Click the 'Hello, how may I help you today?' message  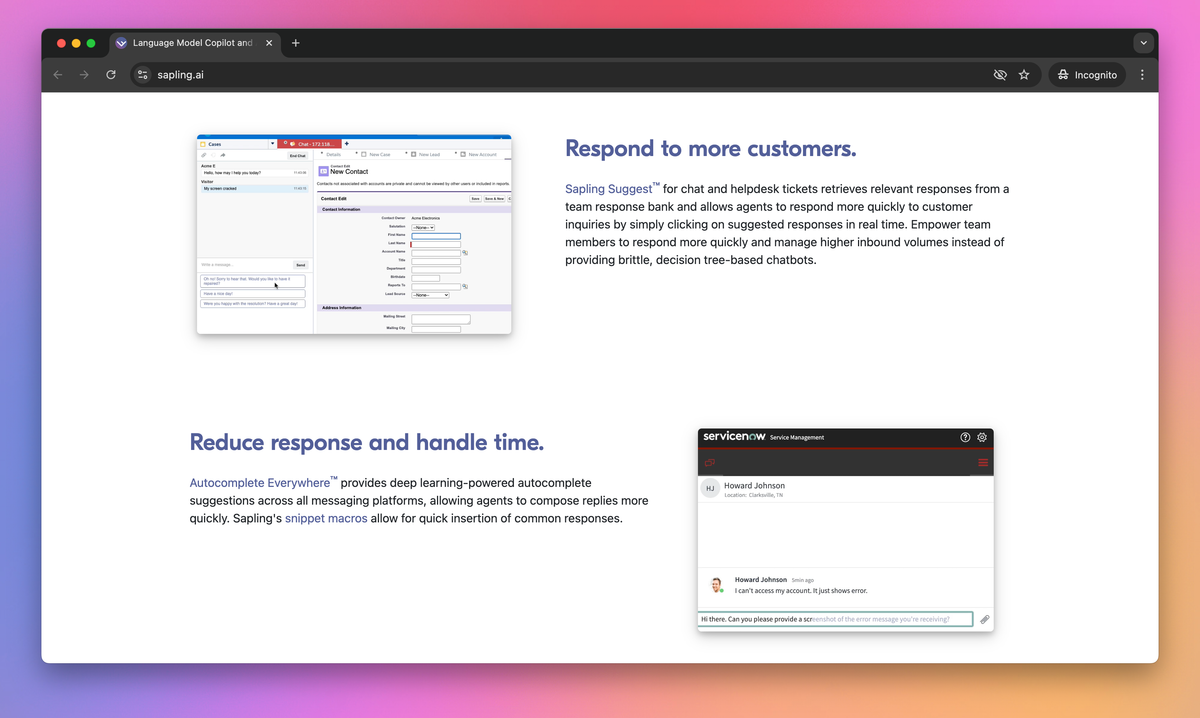(x=255, y=173)
